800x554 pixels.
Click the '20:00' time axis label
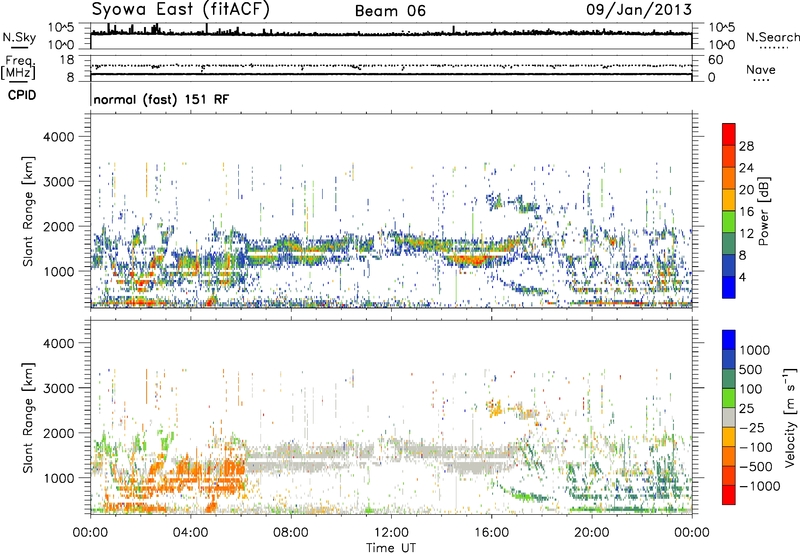[592, 533]
